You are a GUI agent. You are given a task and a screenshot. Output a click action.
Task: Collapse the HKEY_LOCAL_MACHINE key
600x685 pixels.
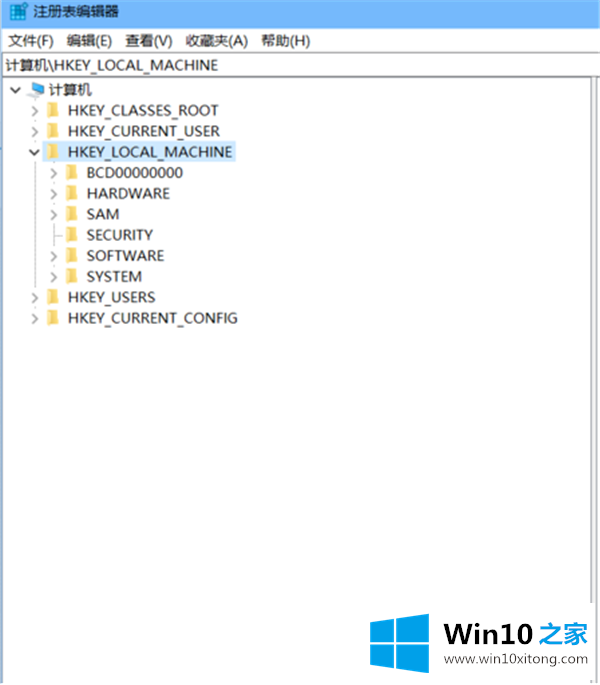pos(35,152)
